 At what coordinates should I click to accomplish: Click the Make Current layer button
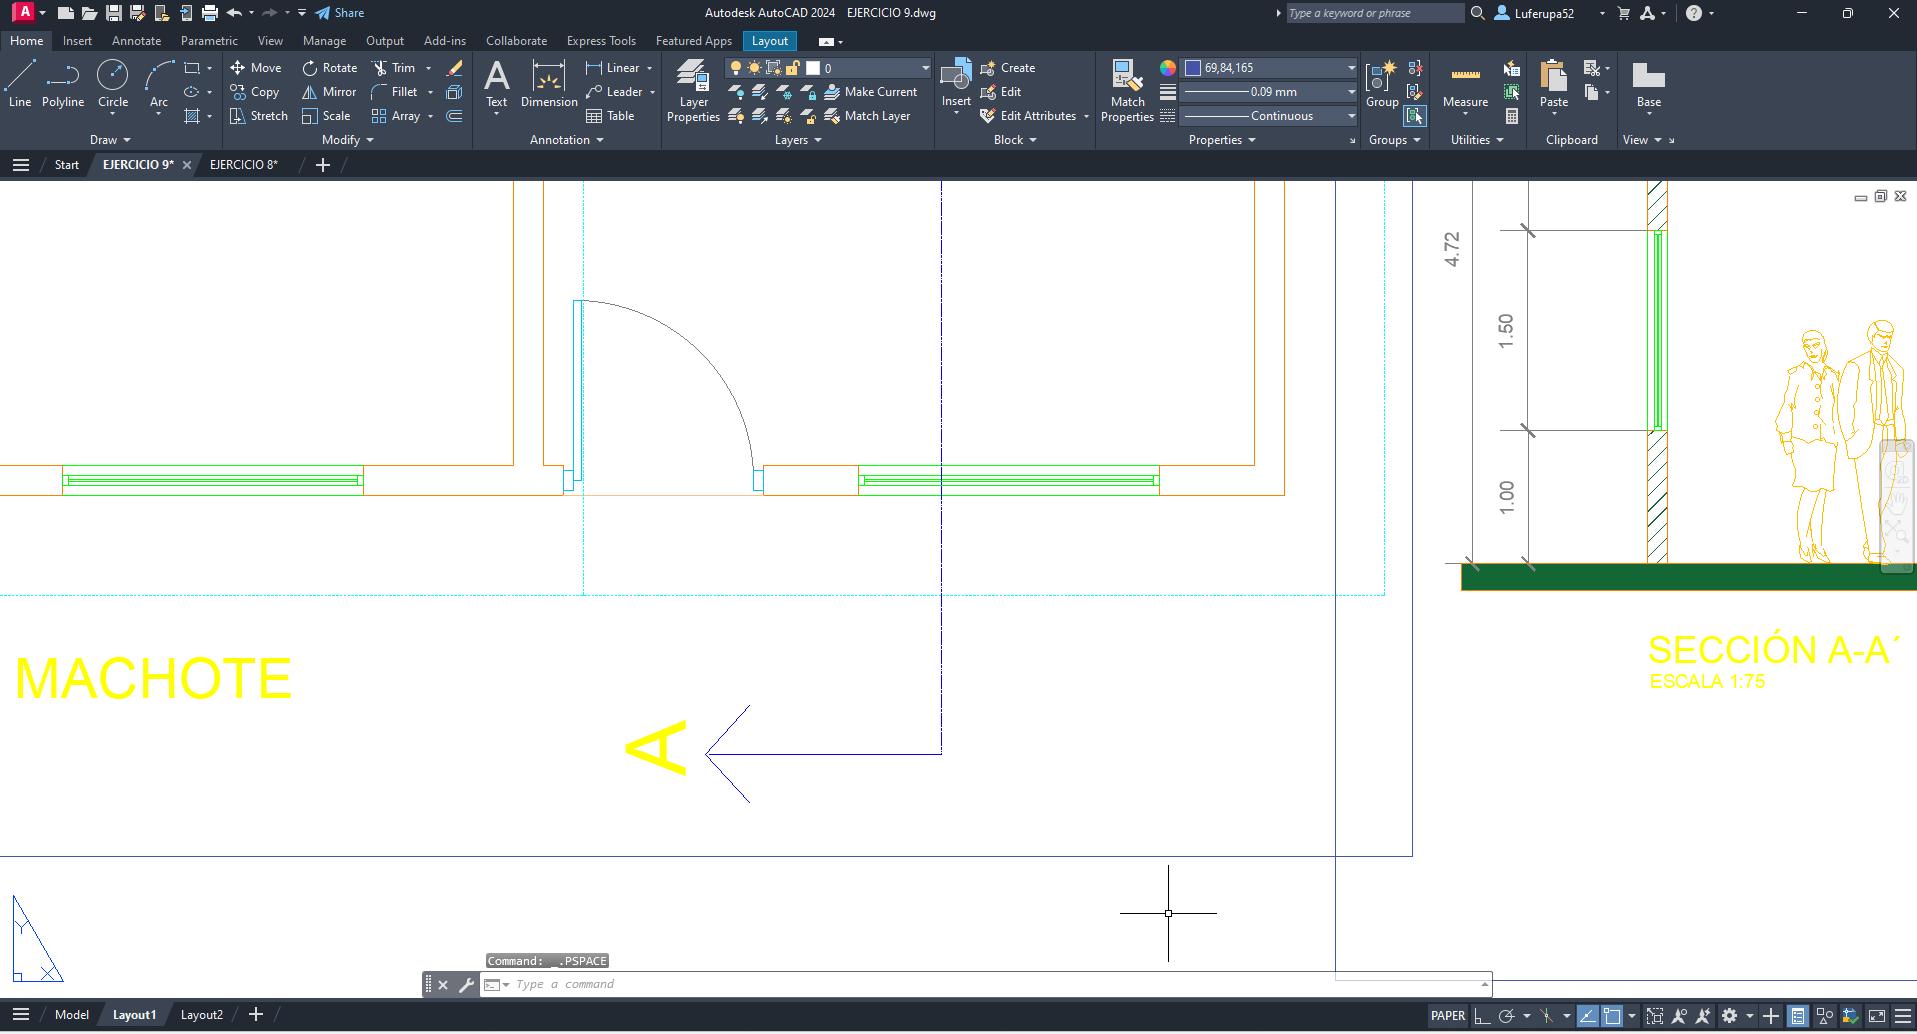click(870, 92)
